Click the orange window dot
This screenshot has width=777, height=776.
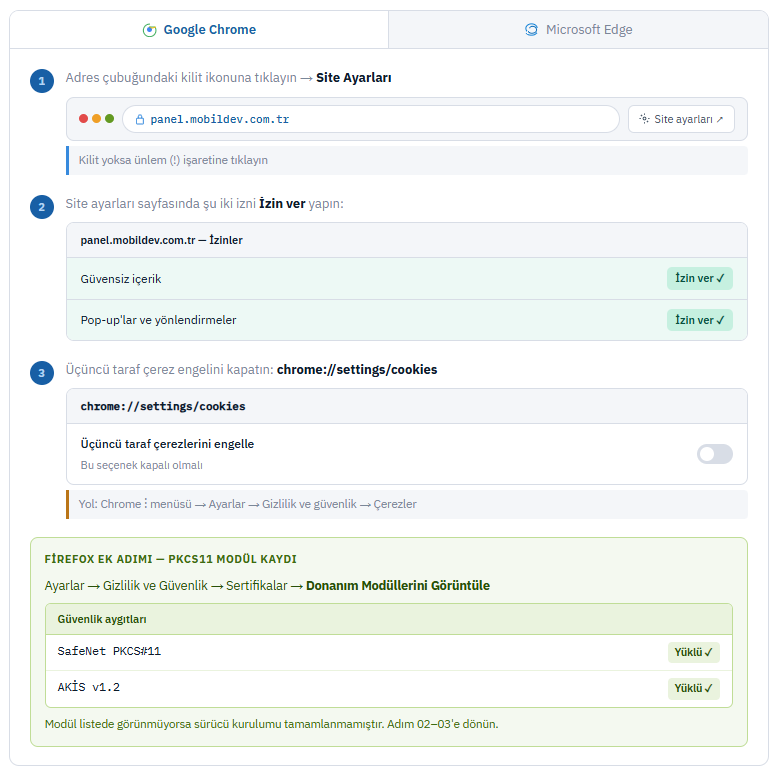[x=97, y=118]
